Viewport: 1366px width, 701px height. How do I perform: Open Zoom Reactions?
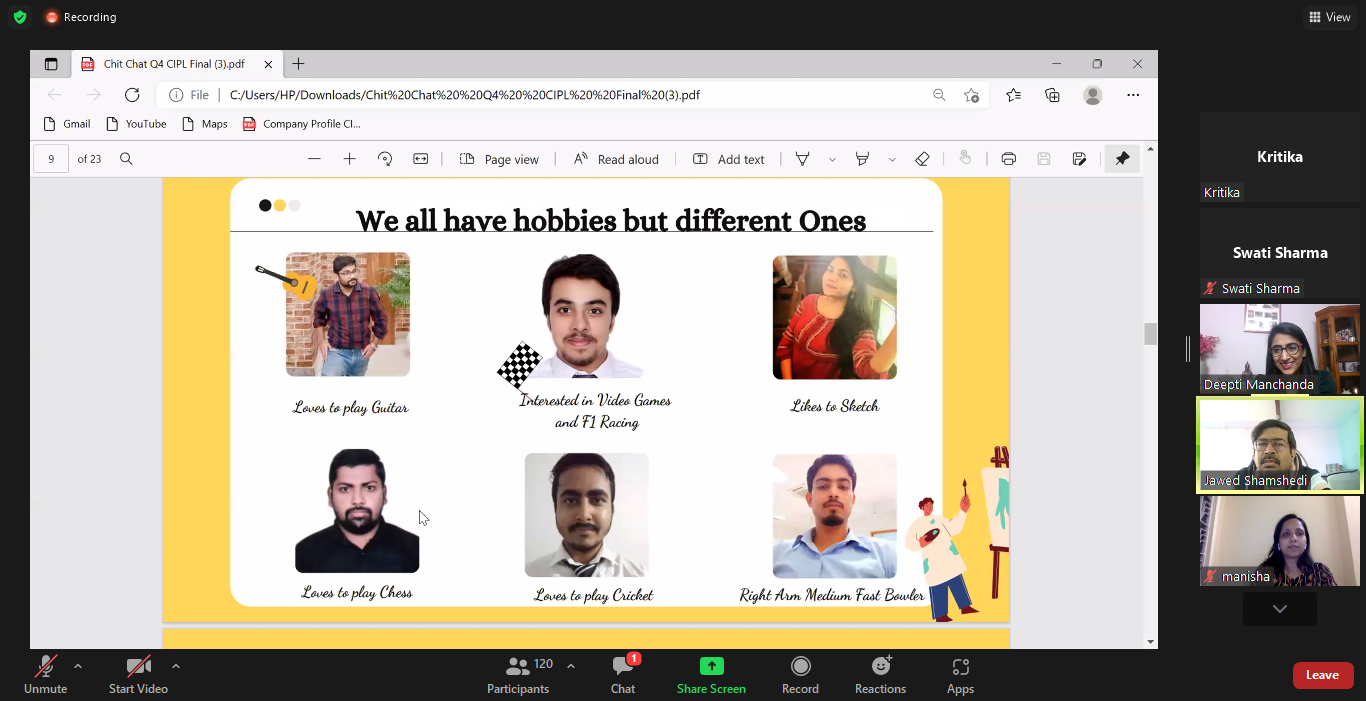(x=880, y=675)
